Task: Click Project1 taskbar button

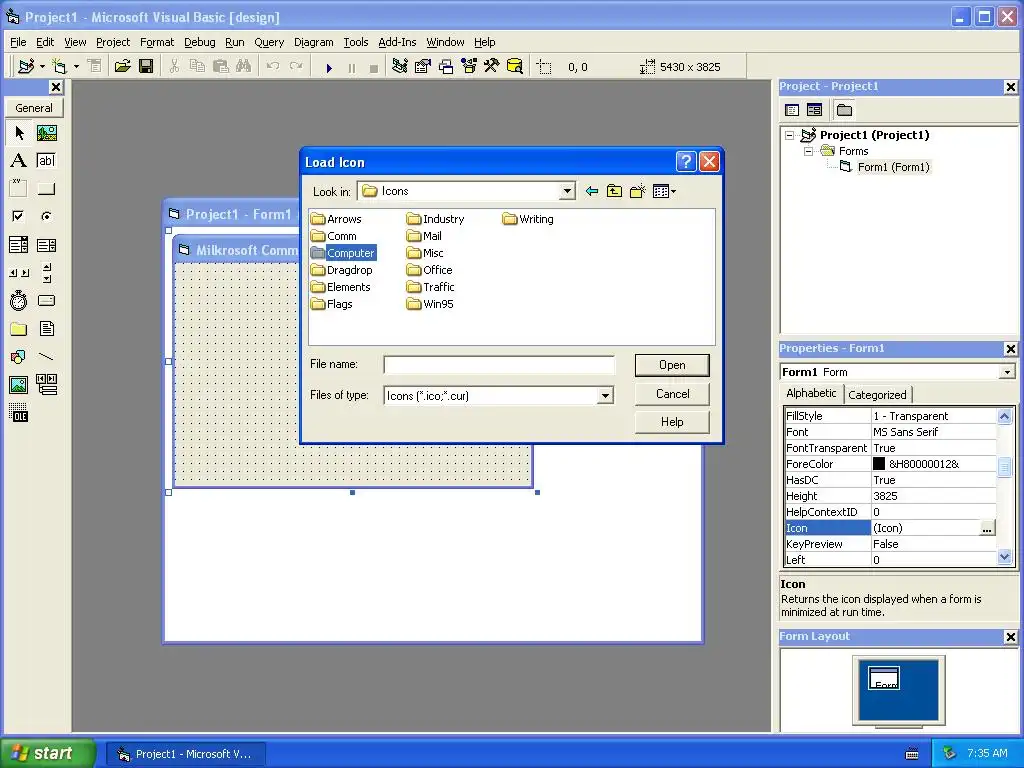Action: click(x=185, y=754)
